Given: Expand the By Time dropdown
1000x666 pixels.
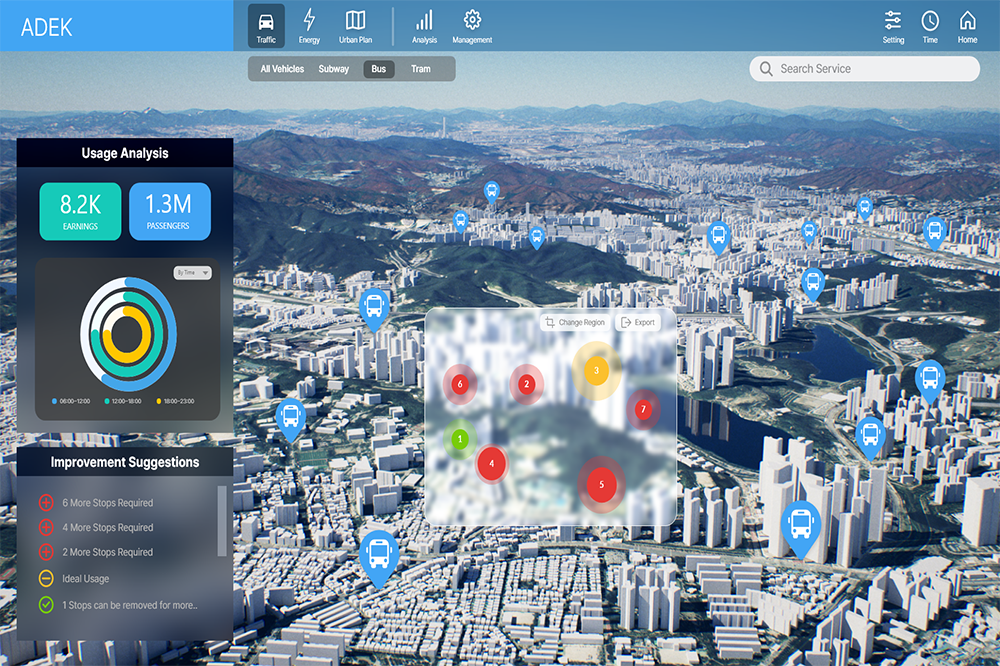Looking at the screenshot, I should click(x=191, y=272).
